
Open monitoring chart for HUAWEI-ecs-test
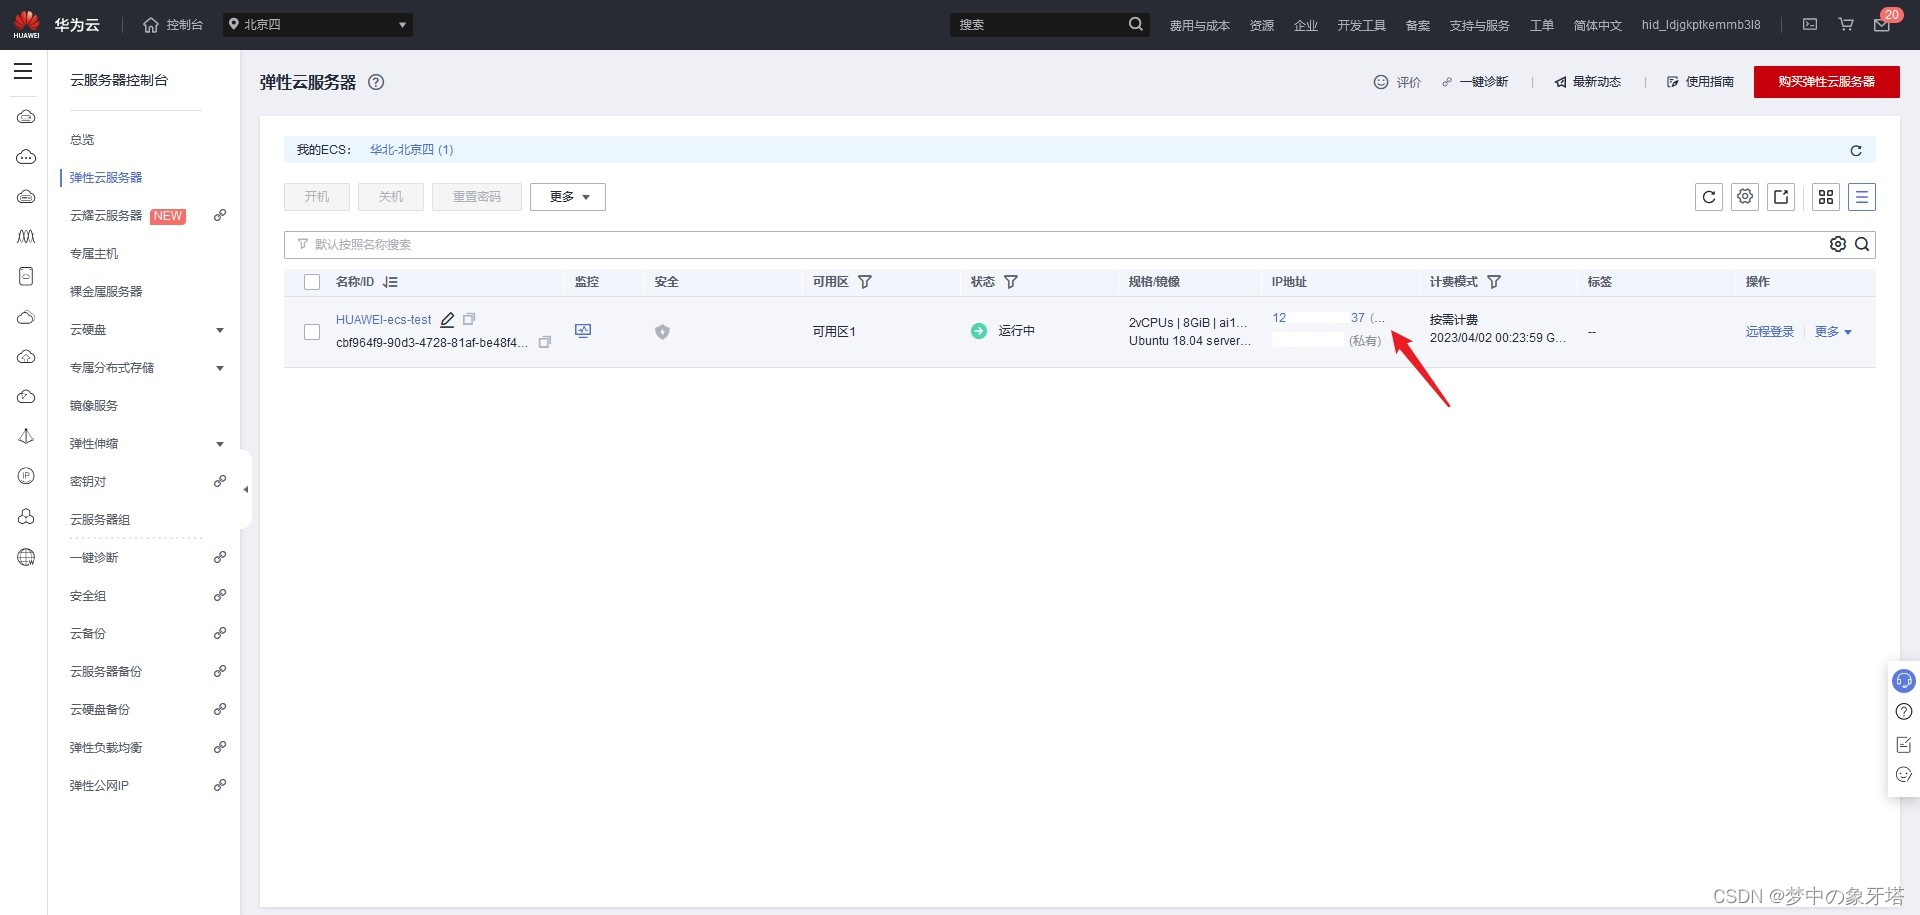click(x=583, y=330)
